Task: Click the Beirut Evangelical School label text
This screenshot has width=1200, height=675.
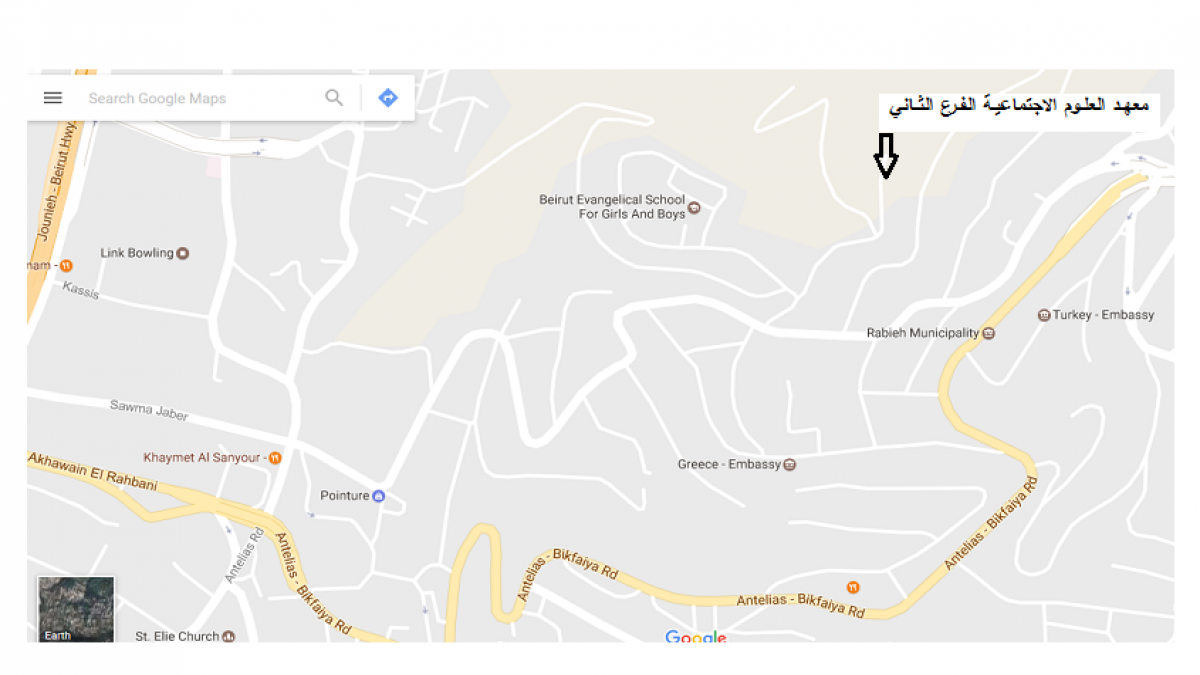Action: click(x=612, y=207)
